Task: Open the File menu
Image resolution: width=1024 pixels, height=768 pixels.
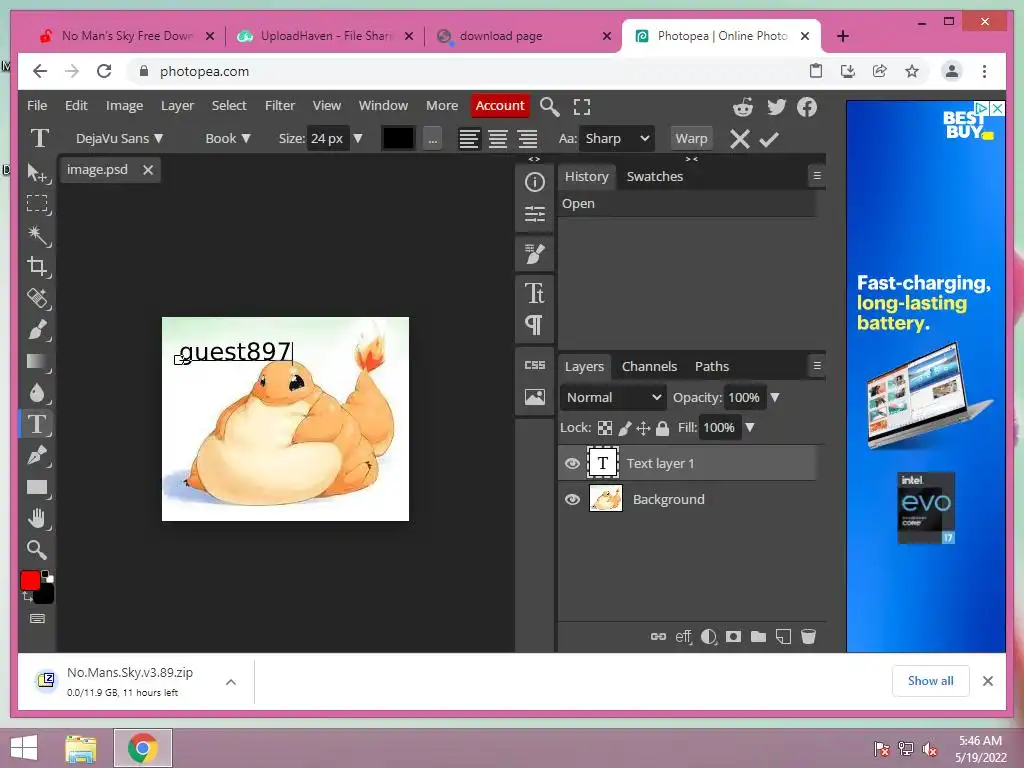Action: coord(37,105)
